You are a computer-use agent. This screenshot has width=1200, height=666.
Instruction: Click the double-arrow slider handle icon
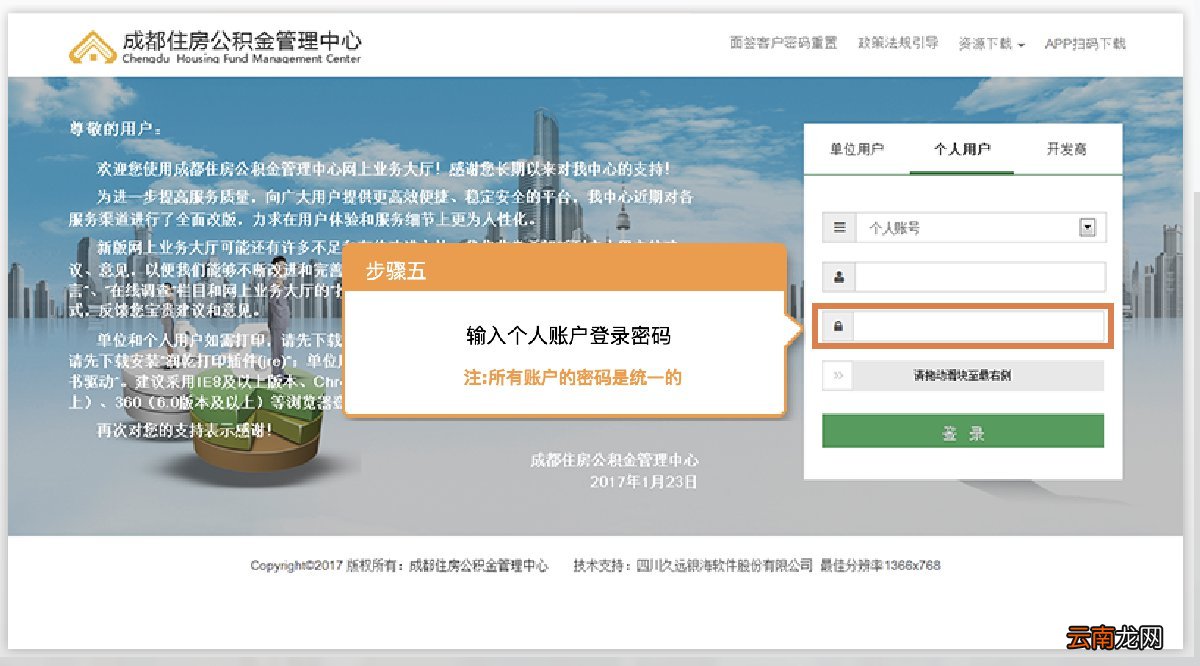tap(840, 376)
